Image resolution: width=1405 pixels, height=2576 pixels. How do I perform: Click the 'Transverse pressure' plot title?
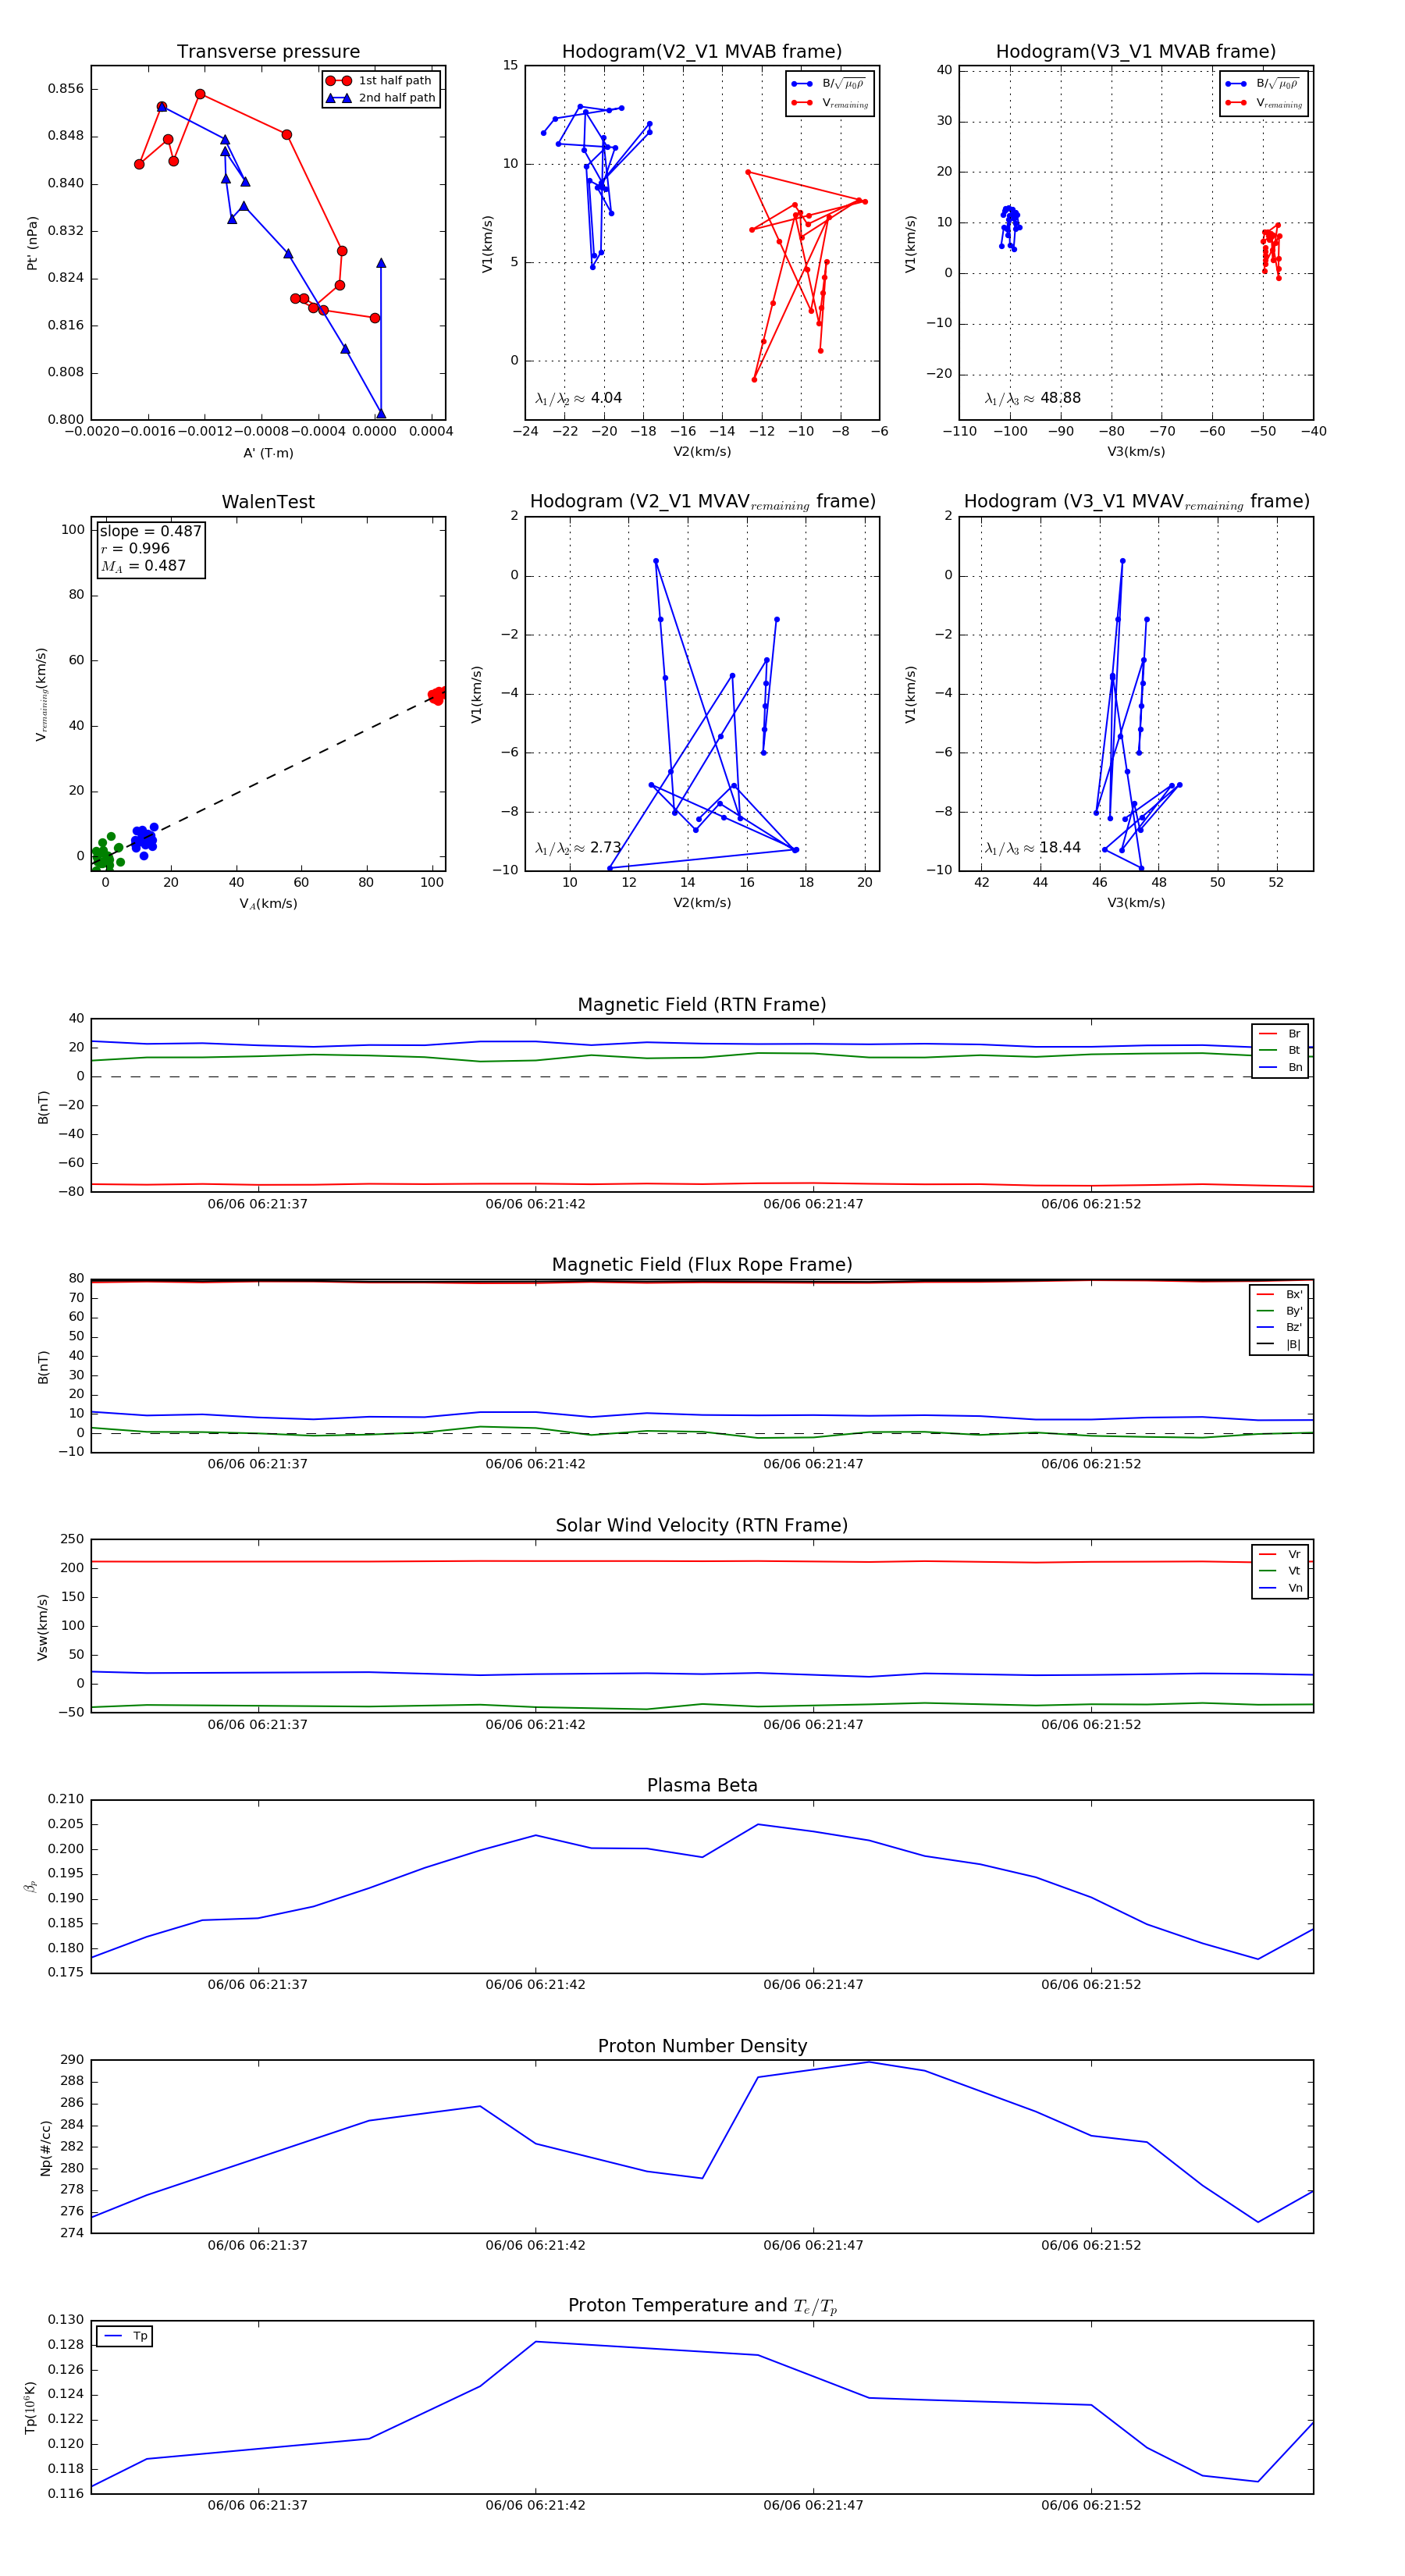[268, 52]
